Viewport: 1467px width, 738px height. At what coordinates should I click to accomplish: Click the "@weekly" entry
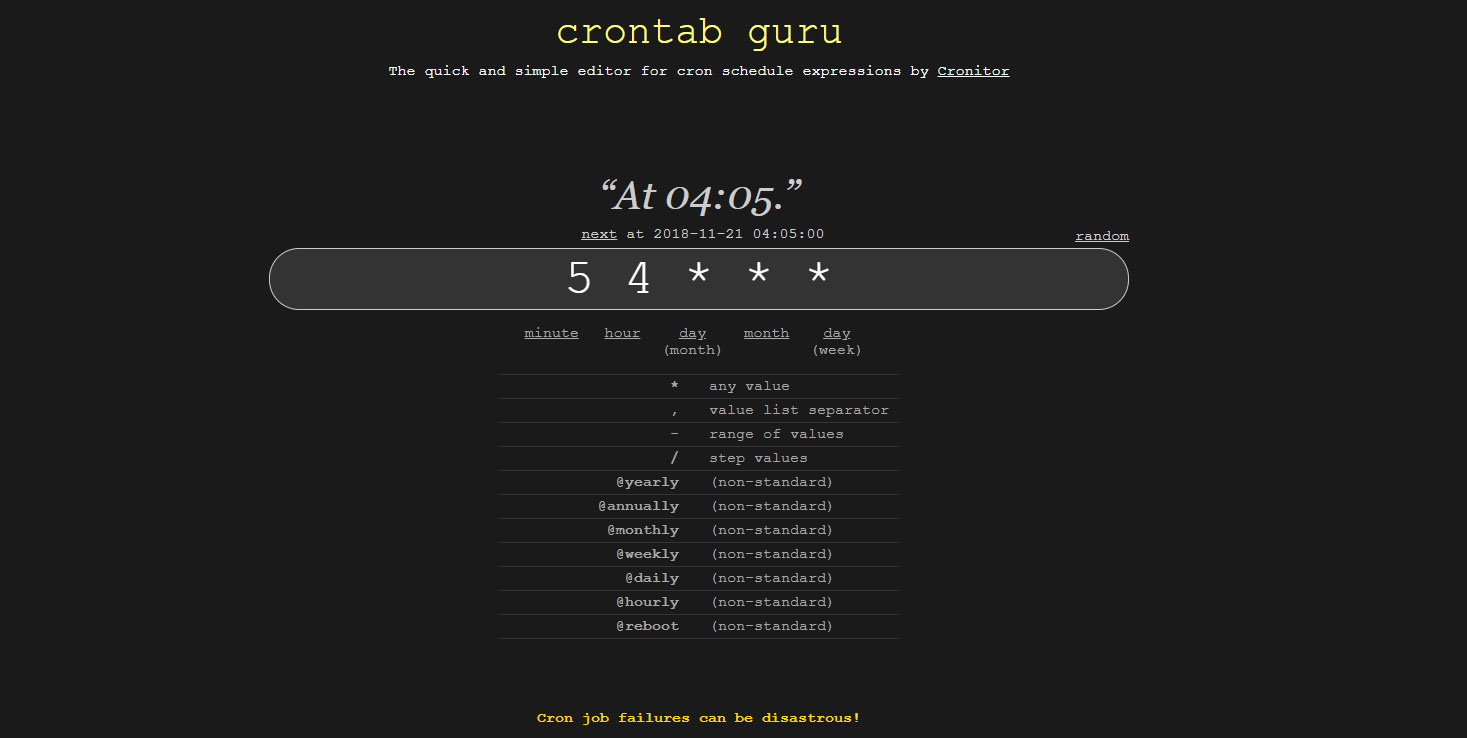[x=647, y=554]
